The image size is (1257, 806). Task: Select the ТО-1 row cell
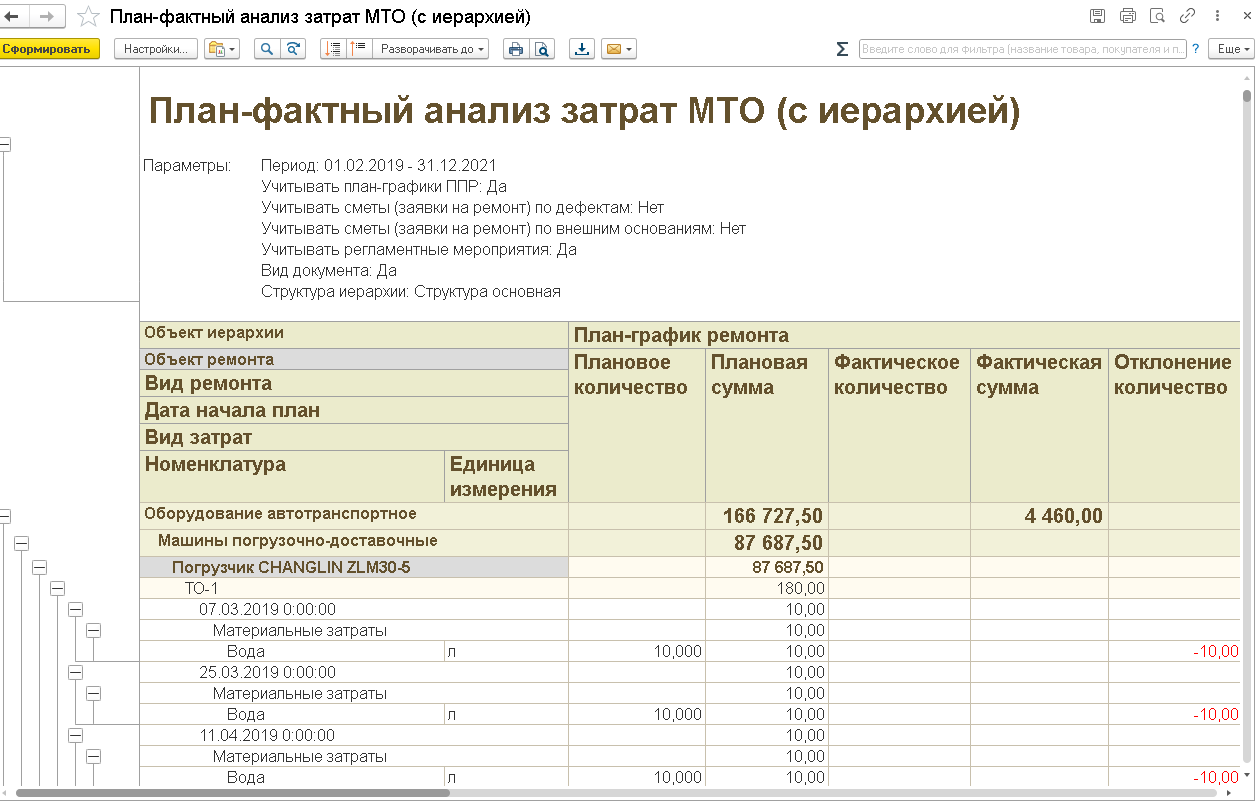pos(354,588)
